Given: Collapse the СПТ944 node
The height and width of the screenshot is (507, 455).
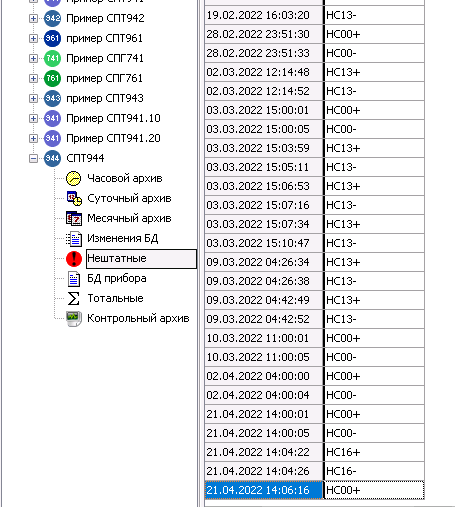Looking at the screenshot, I should 33,158.
